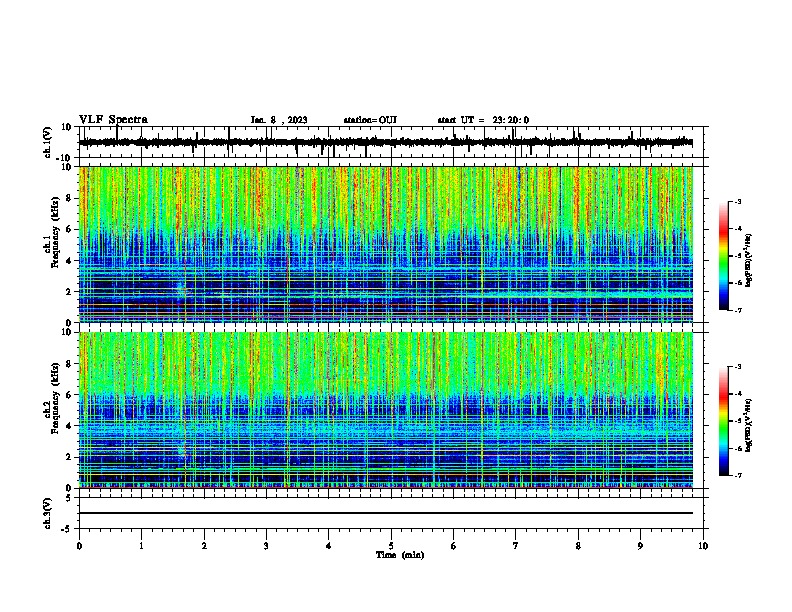The image size is (792, 612).
Task: Click the ch.1 color scale bar
Action: [724, 256]
